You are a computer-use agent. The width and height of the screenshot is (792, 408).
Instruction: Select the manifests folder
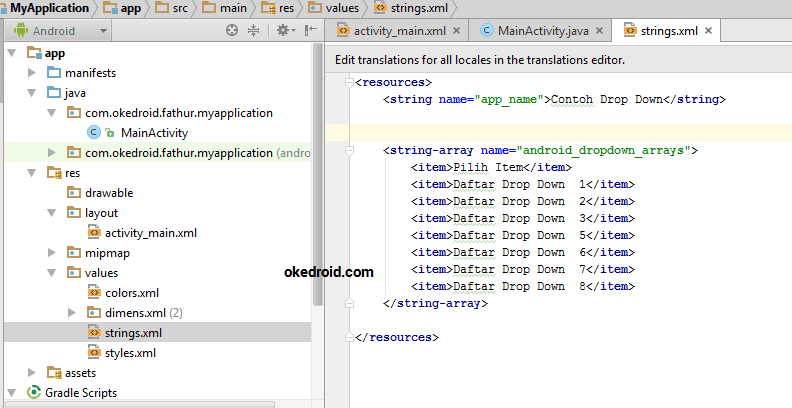tap(90, 73)
